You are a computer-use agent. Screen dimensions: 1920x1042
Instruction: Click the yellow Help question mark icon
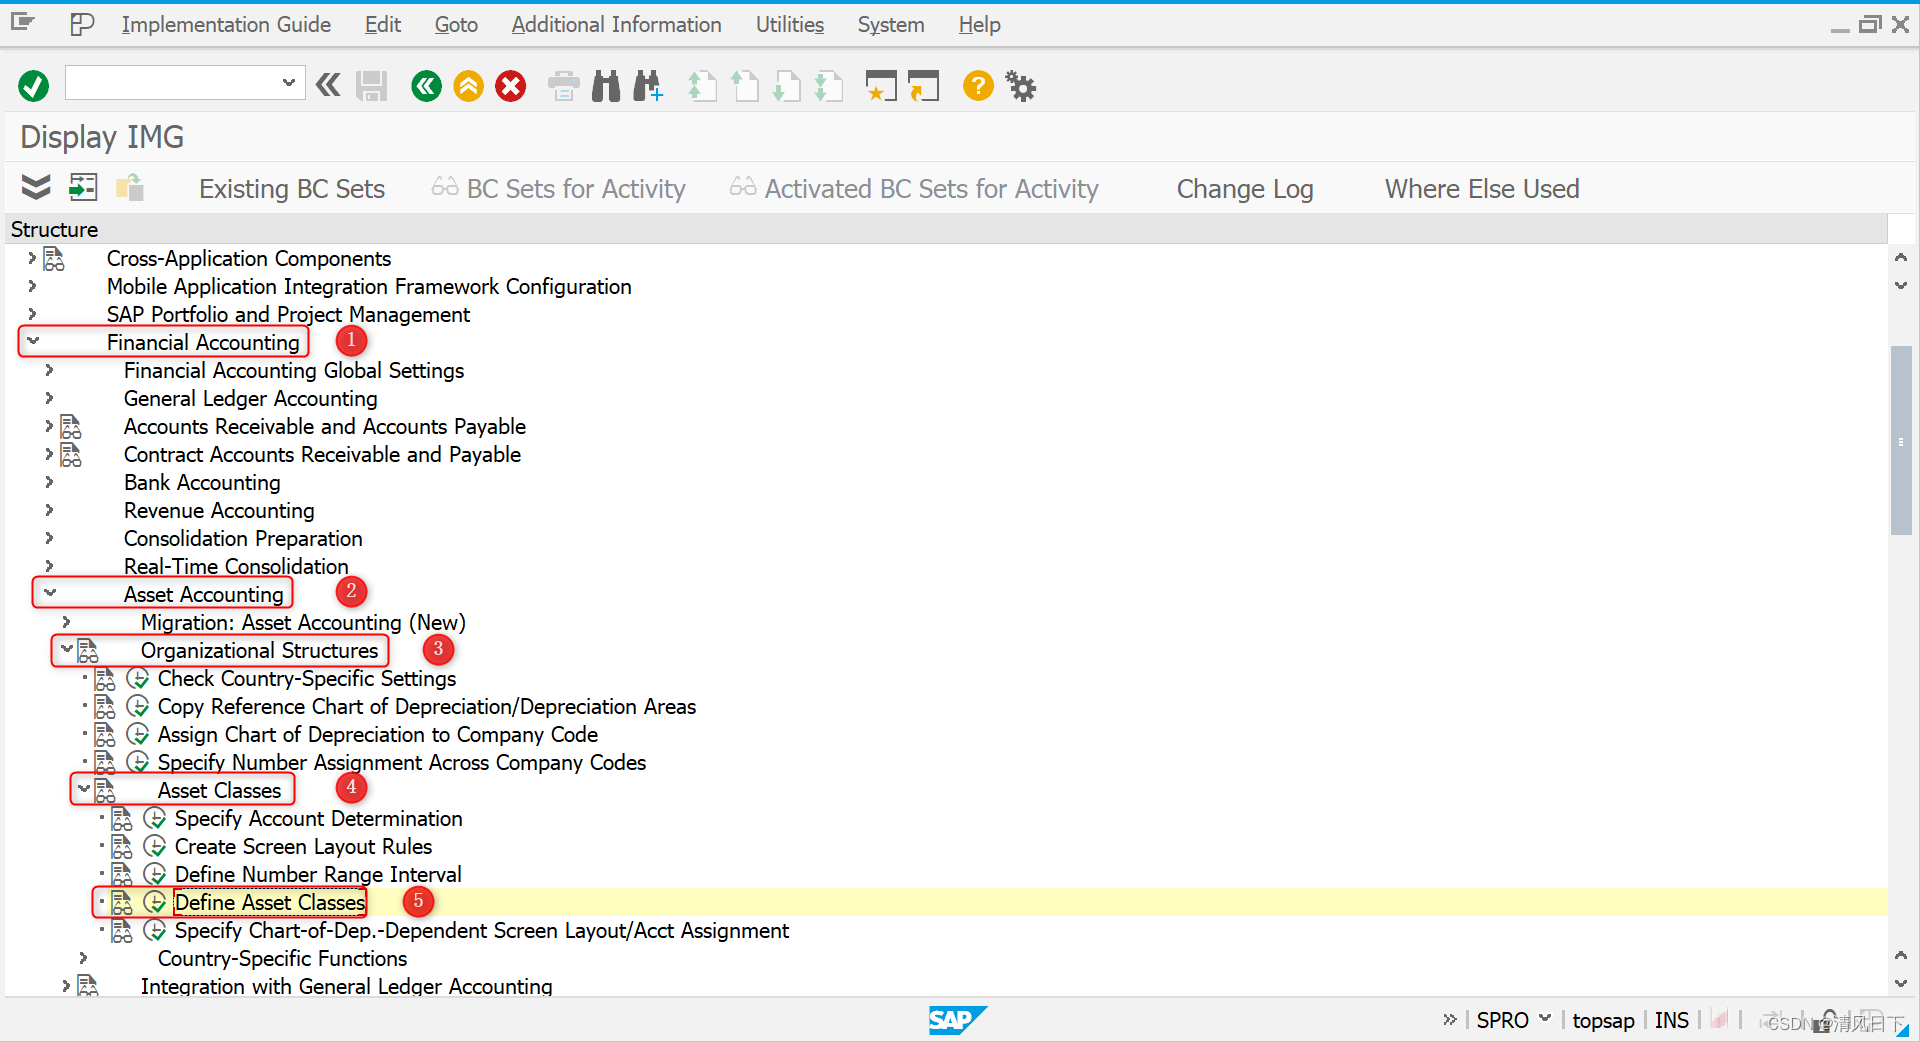tap(978, 86)
